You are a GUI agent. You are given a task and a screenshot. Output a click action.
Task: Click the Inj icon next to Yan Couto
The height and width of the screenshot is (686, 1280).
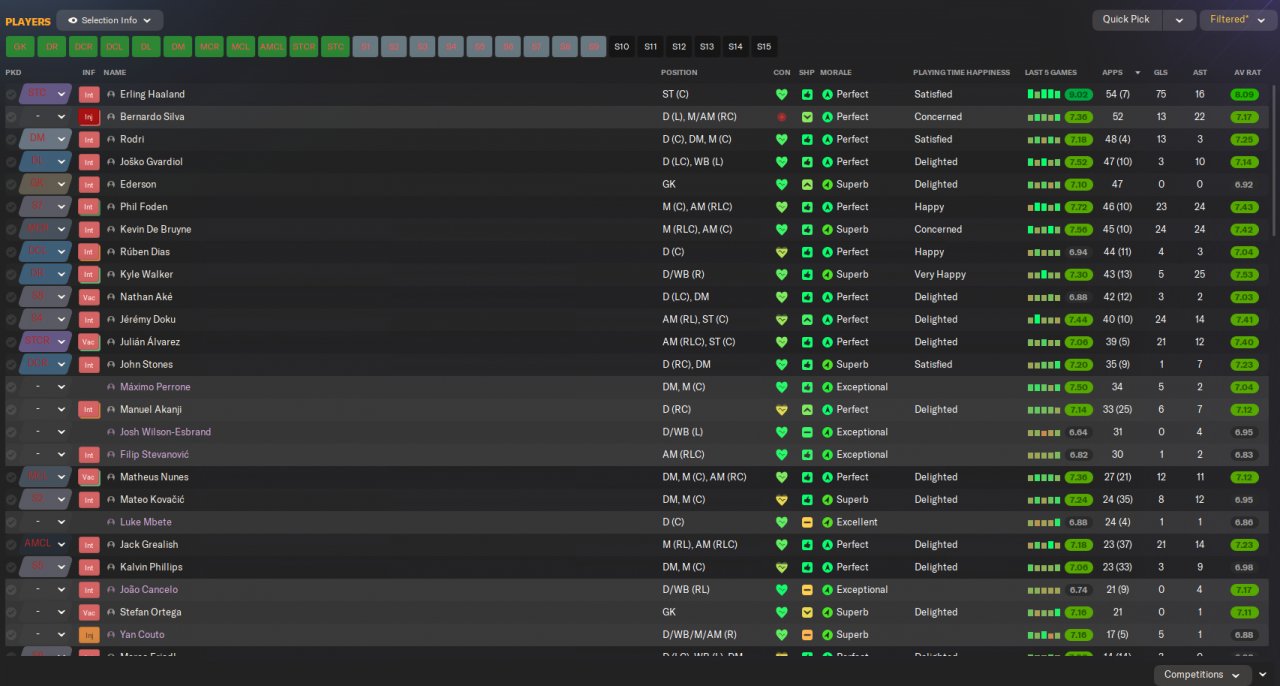pyautogui.click(x=89, y=635)
